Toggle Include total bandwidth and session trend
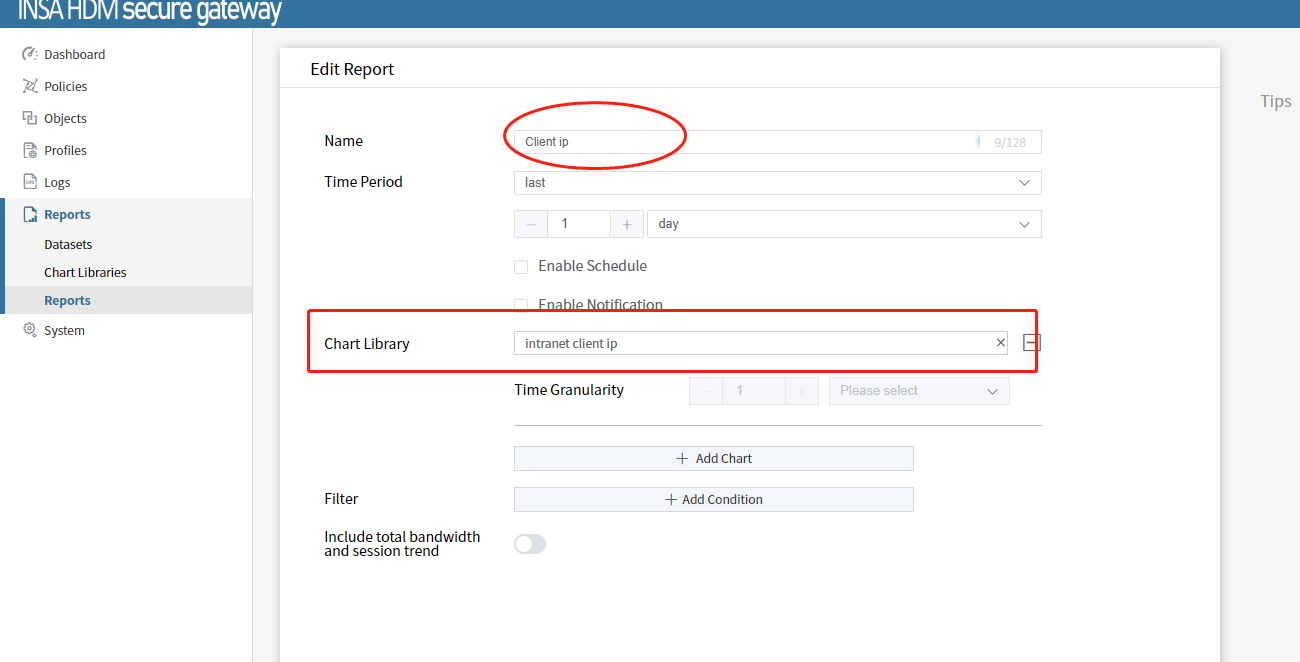The width and height of the screenshot is (1300, 662). click(530, 544)
